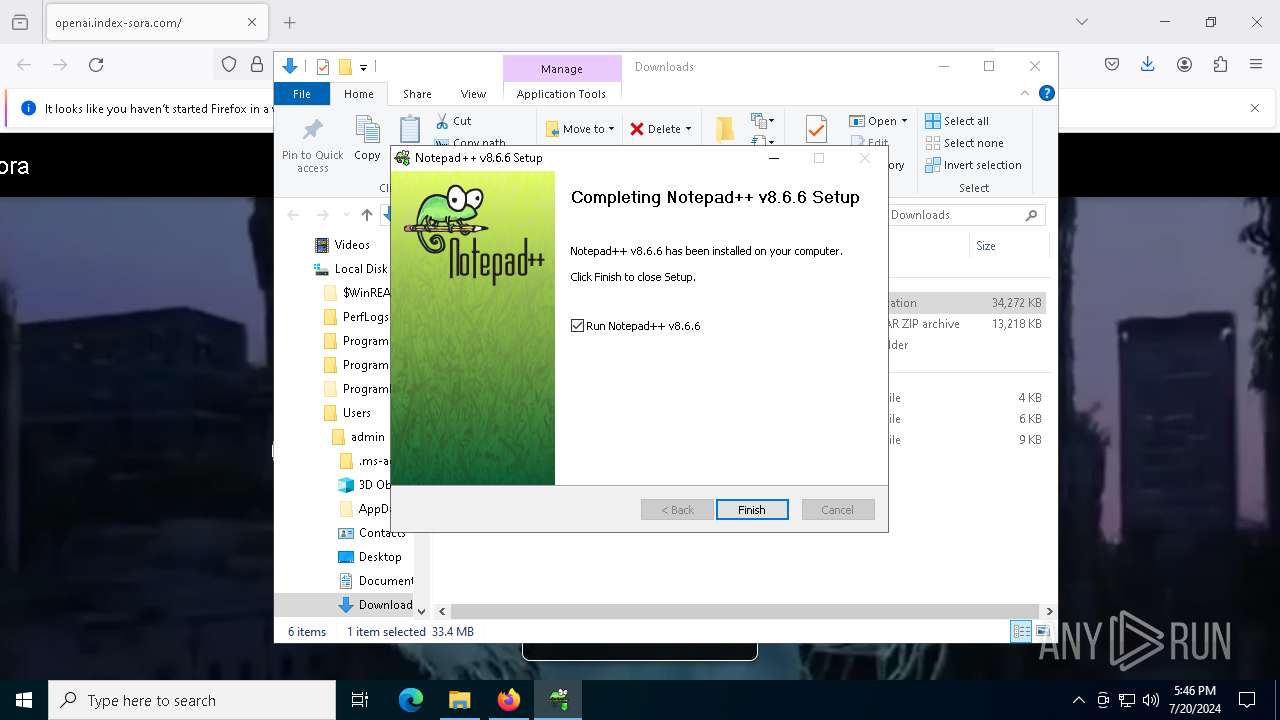
Task: Select Videos in navigation tree
Action: click(352, 245)
